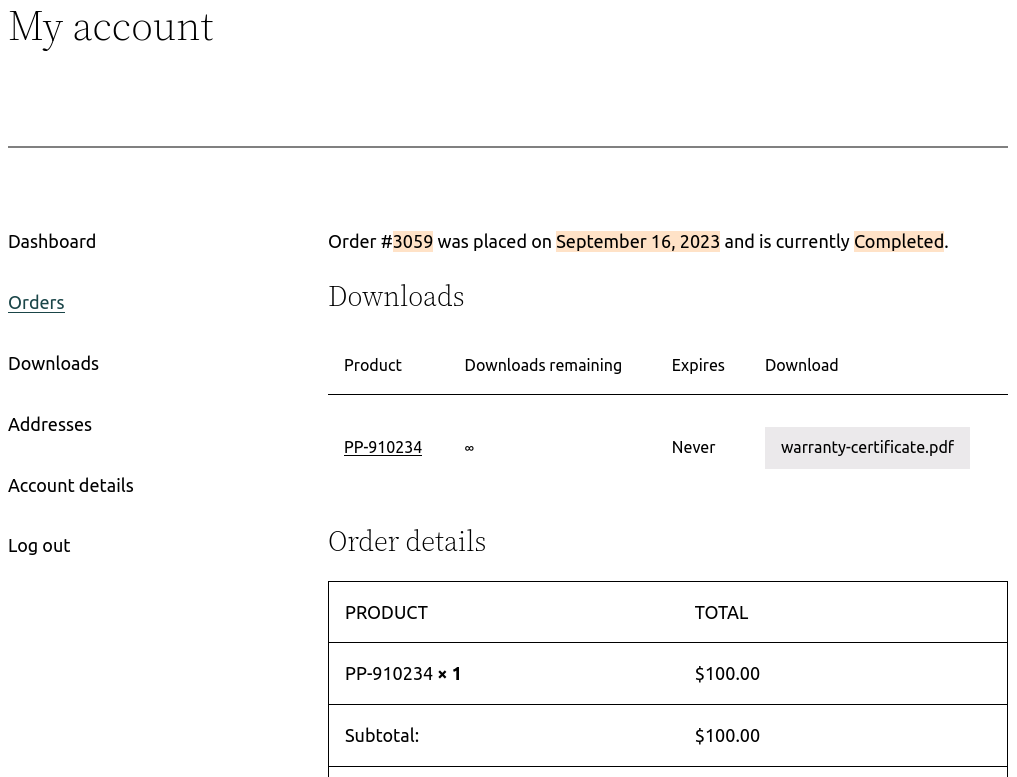
Task: Open the Addresses page
Action: point(49,424)
